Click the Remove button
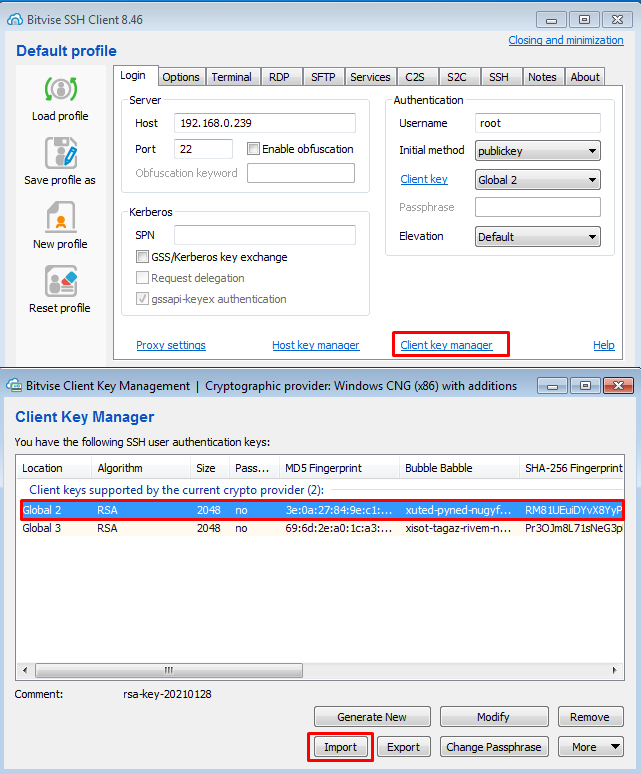This screenshot has width=641, height=774. pyautogui.click(x=590, y=717)
